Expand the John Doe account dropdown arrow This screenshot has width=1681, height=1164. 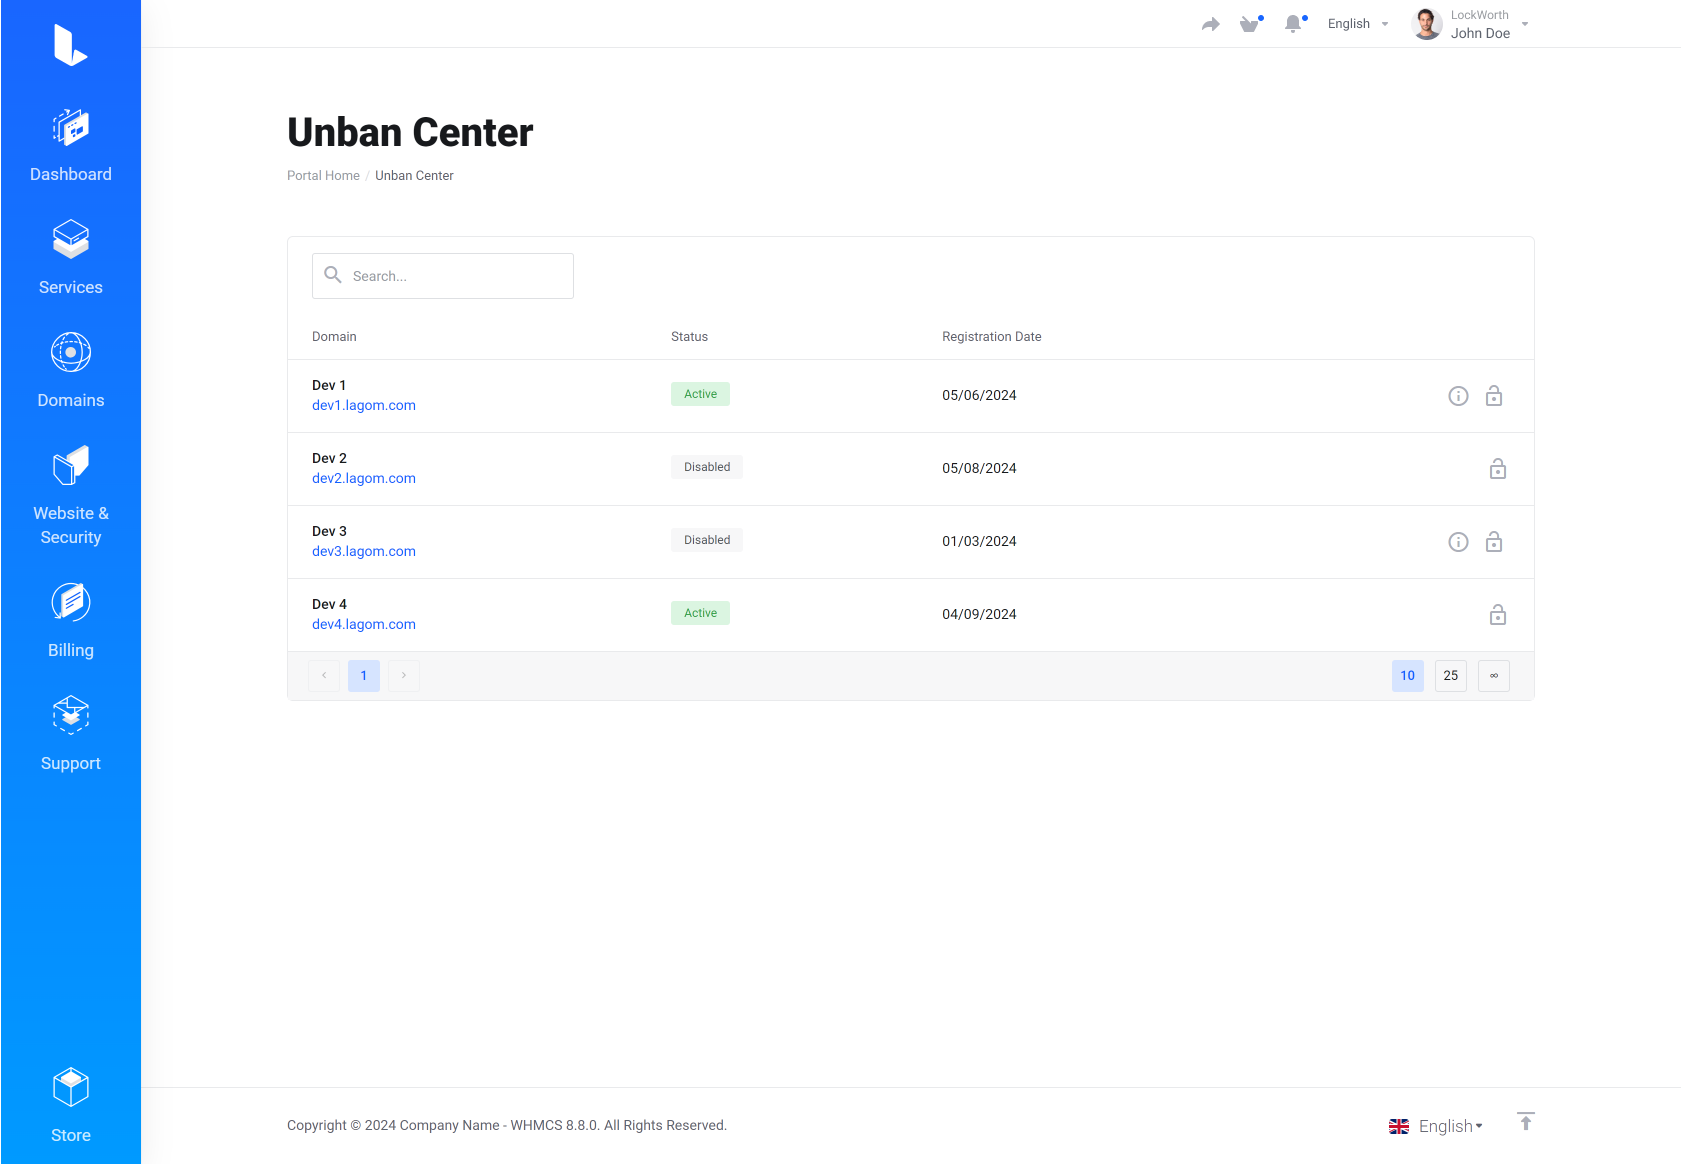point(1525,24)
